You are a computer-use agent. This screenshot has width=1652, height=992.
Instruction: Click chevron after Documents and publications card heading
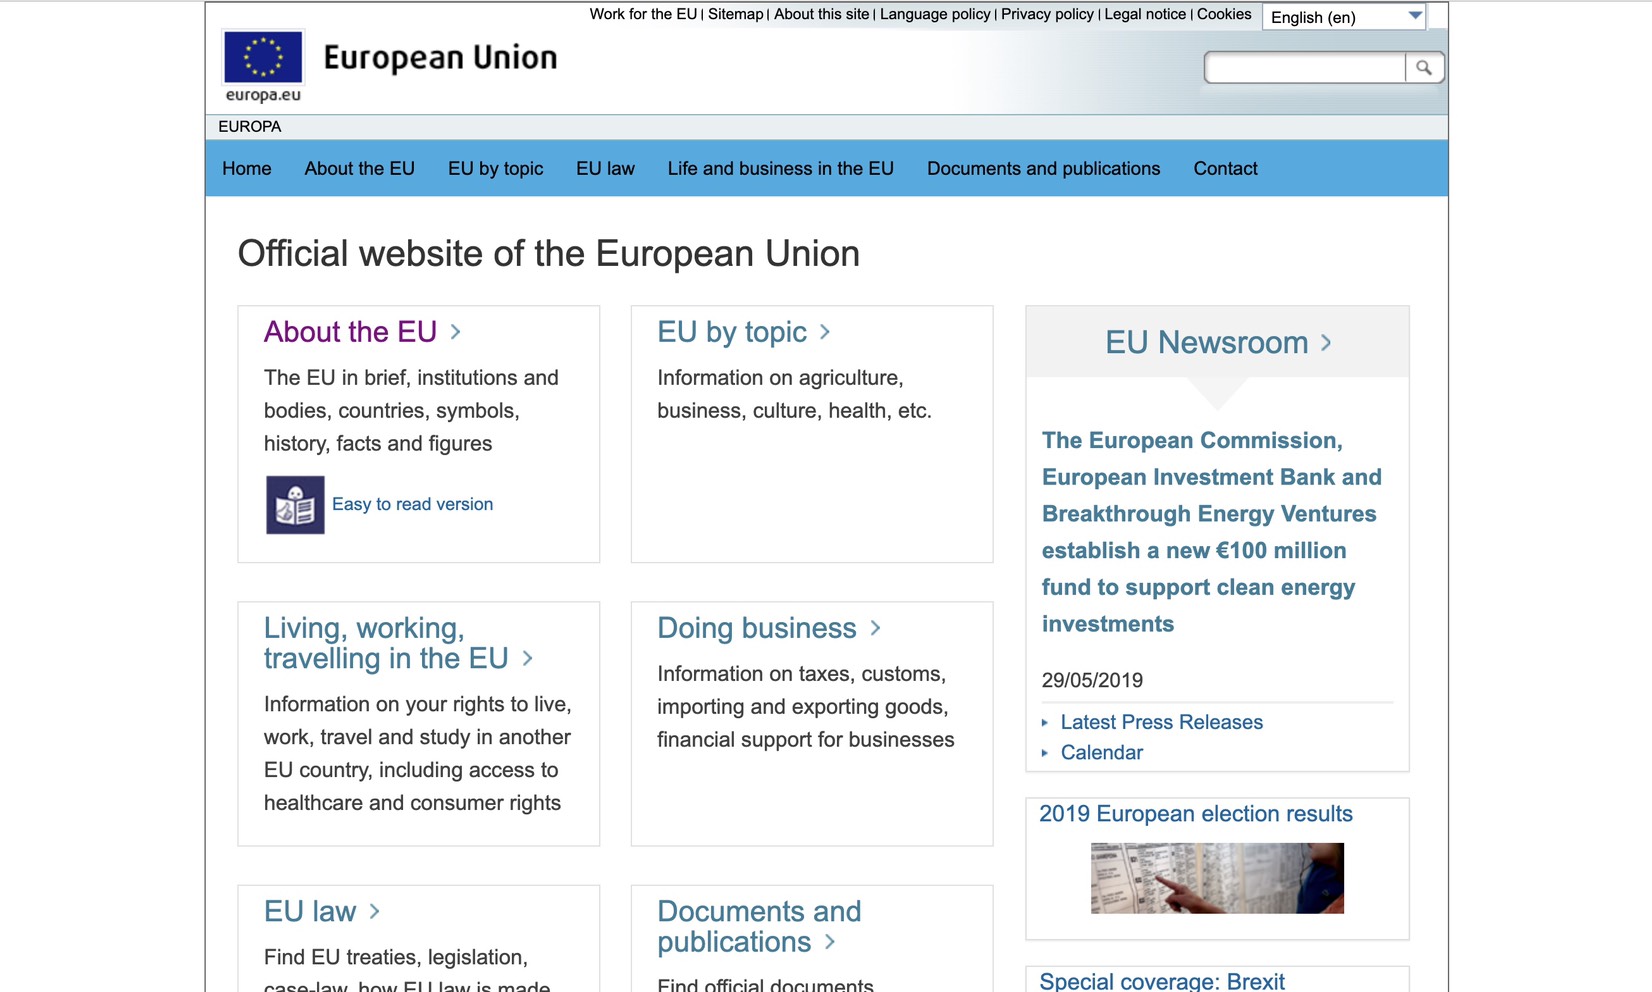(x=829, y=942)
